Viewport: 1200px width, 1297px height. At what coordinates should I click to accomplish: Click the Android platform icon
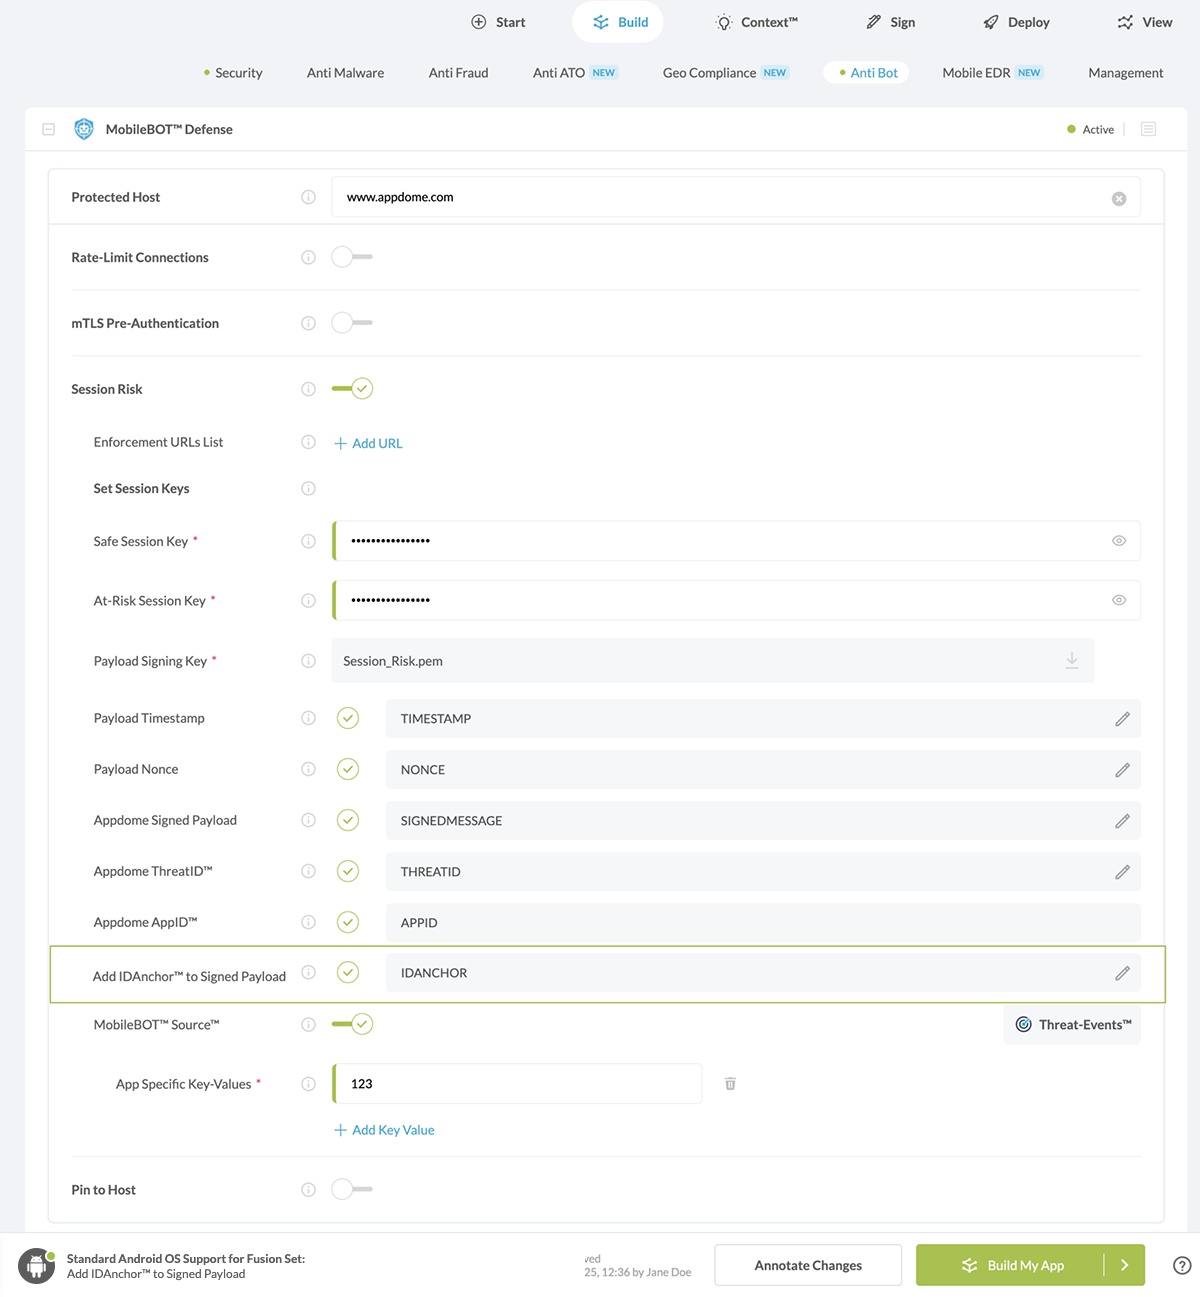click(x=36, y=1265)
